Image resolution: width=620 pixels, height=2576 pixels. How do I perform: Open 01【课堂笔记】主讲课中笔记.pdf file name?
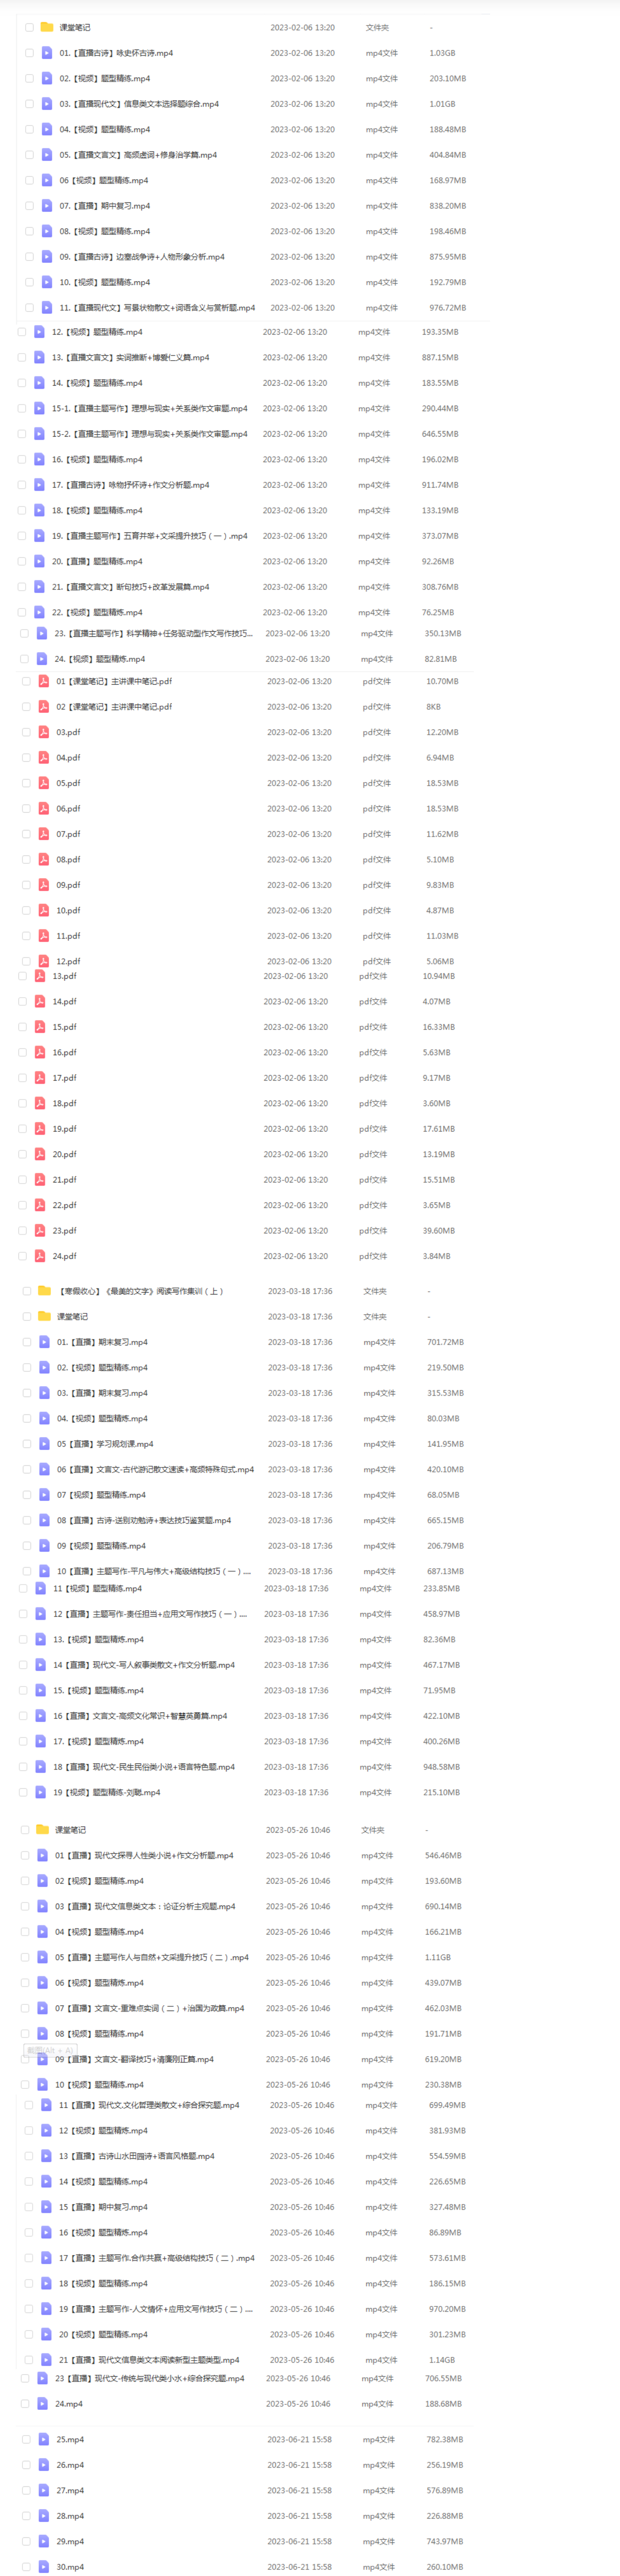(114, 681)
